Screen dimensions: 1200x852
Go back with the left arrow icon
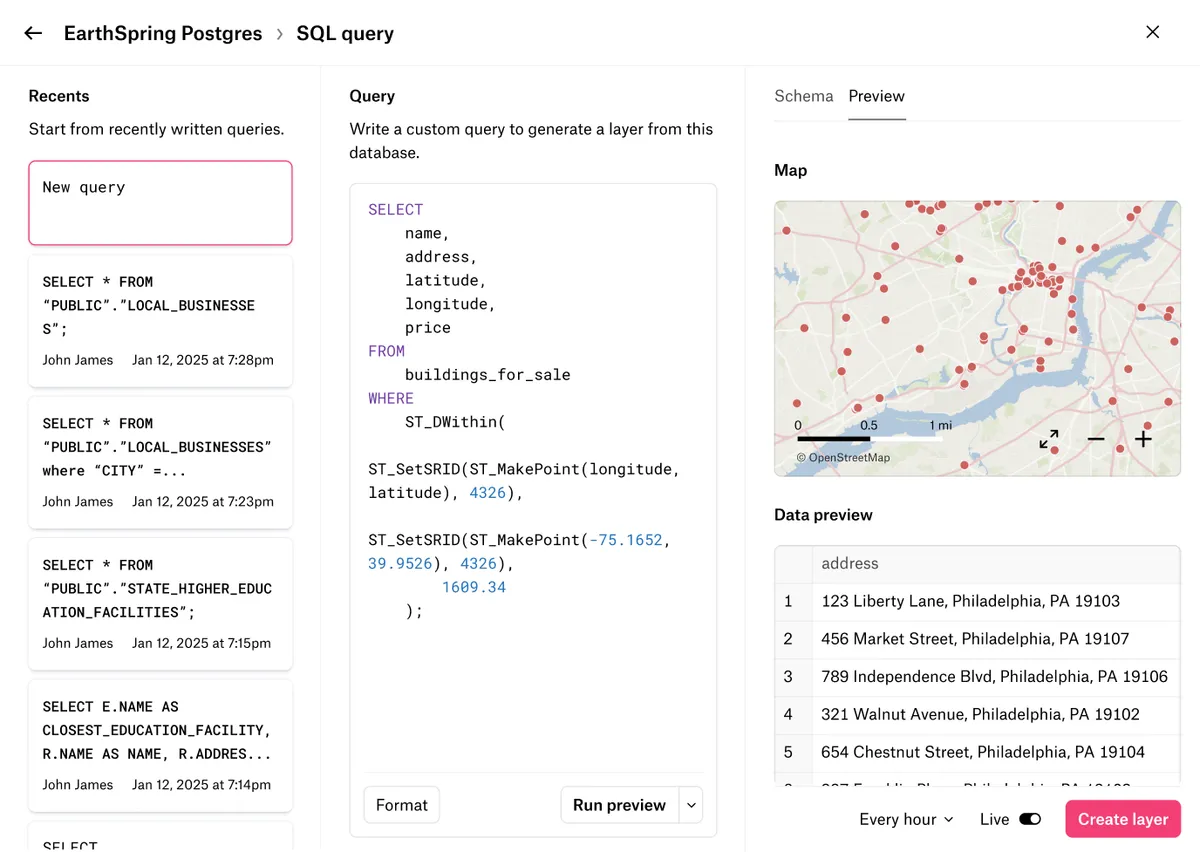pos(33,33)
